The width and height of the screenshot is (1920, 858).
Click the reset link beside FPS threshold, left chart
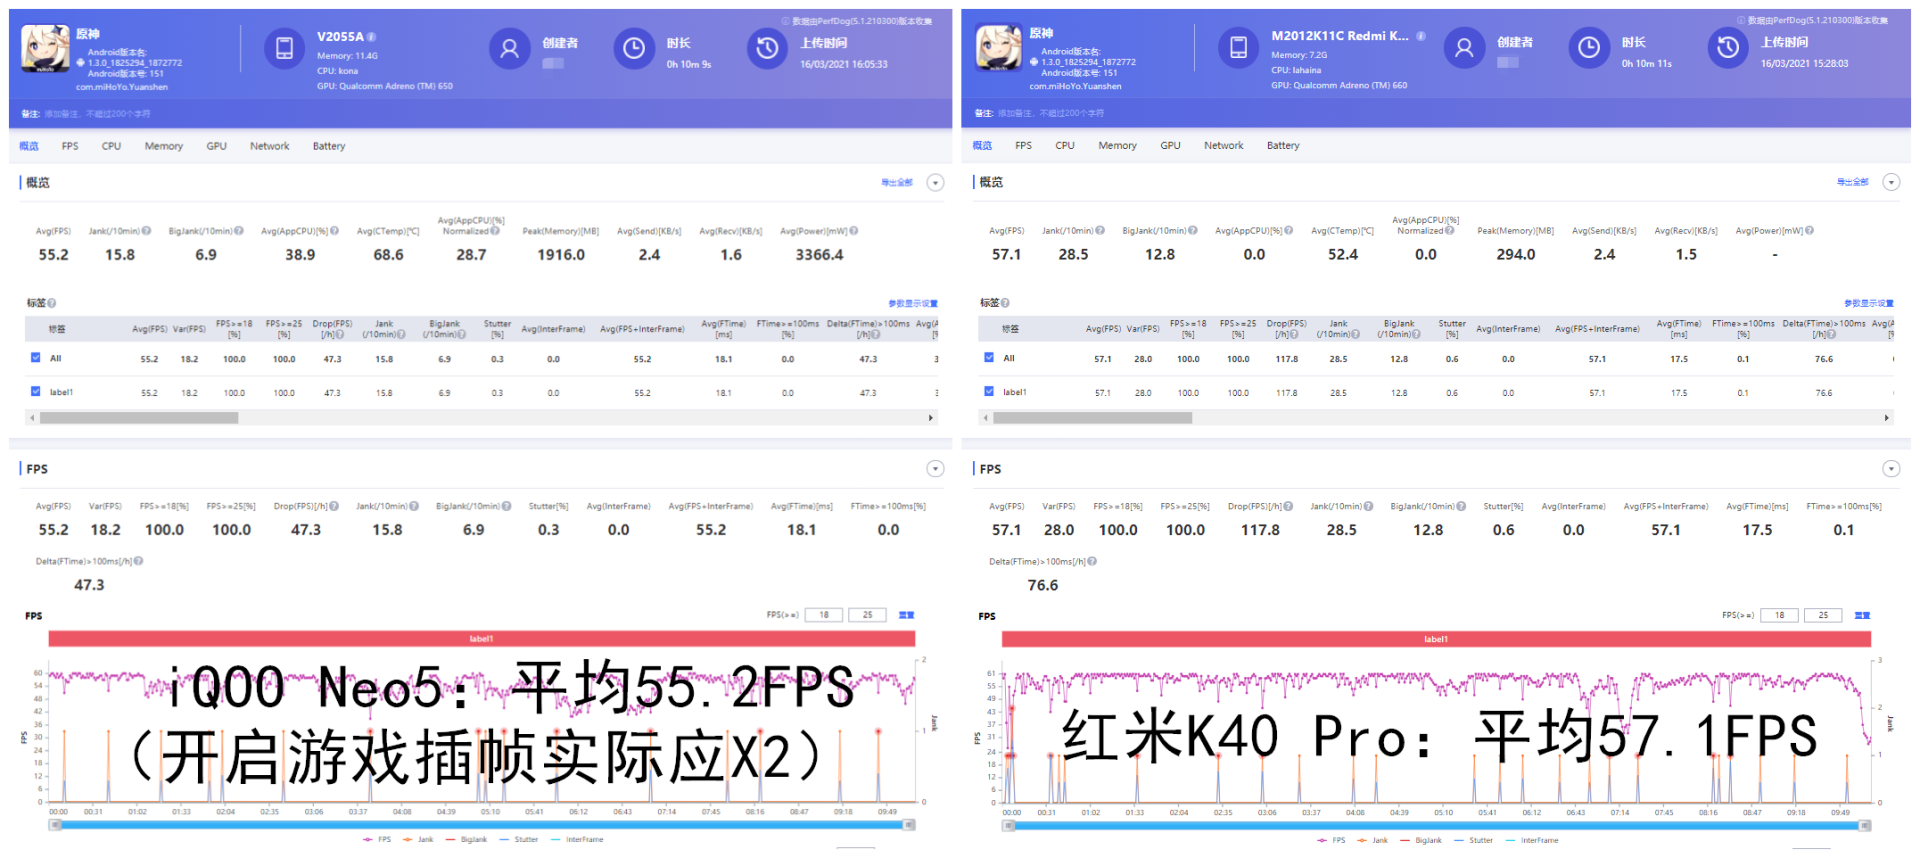(906, 615)
